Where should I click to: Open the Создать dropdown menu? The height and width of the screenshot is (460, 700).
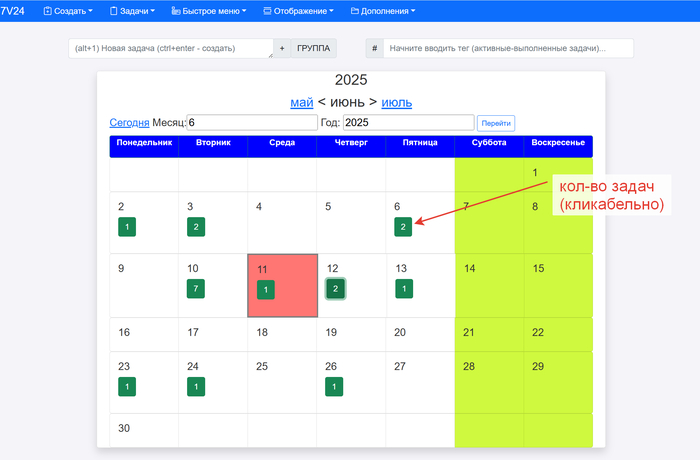68,11
